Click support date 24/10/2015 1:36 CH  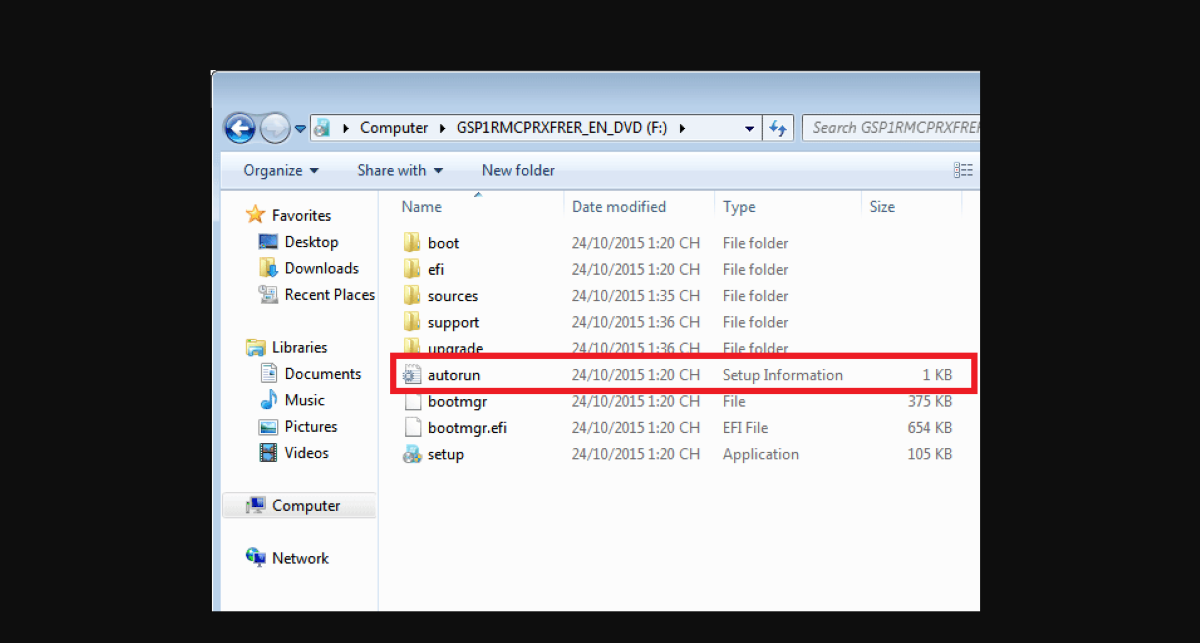[x=636, y=322]
